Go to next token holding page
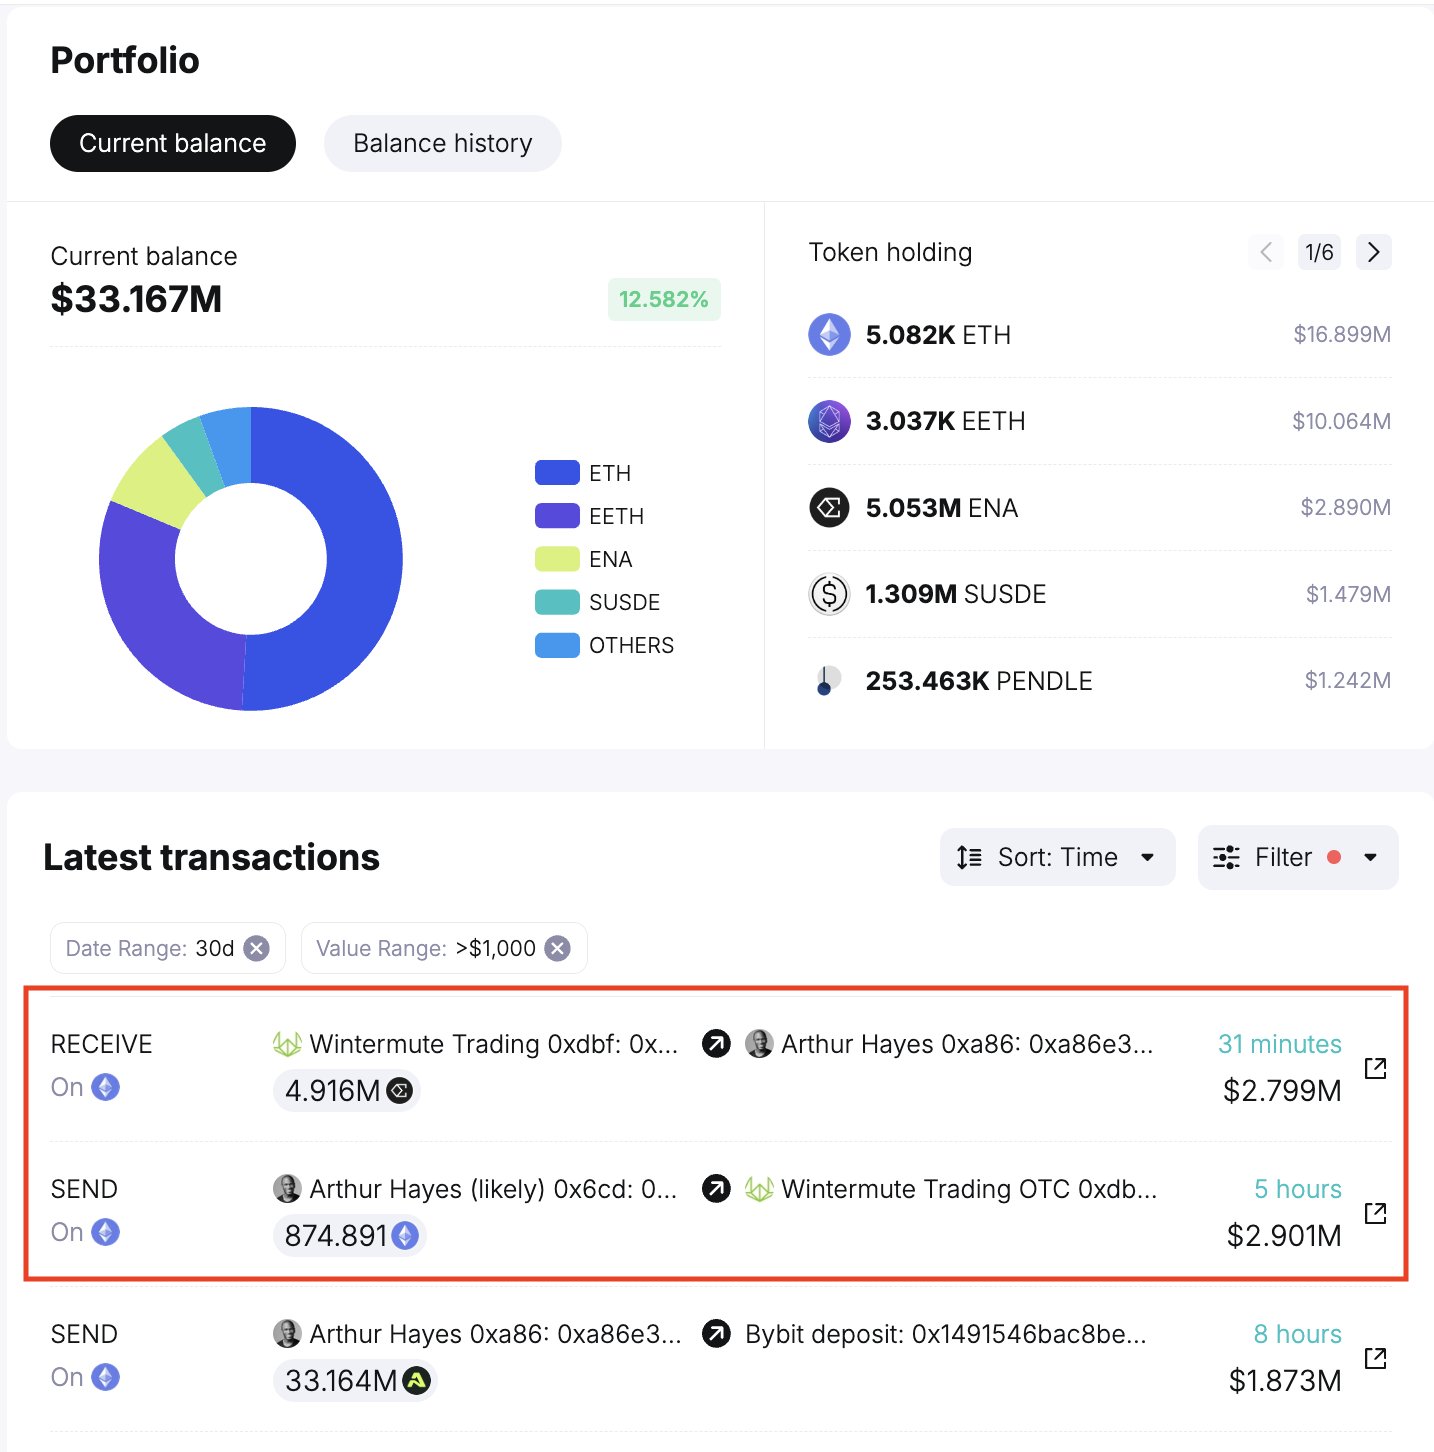This screenshot has width=1434, height=1452. click(1373, 252)
